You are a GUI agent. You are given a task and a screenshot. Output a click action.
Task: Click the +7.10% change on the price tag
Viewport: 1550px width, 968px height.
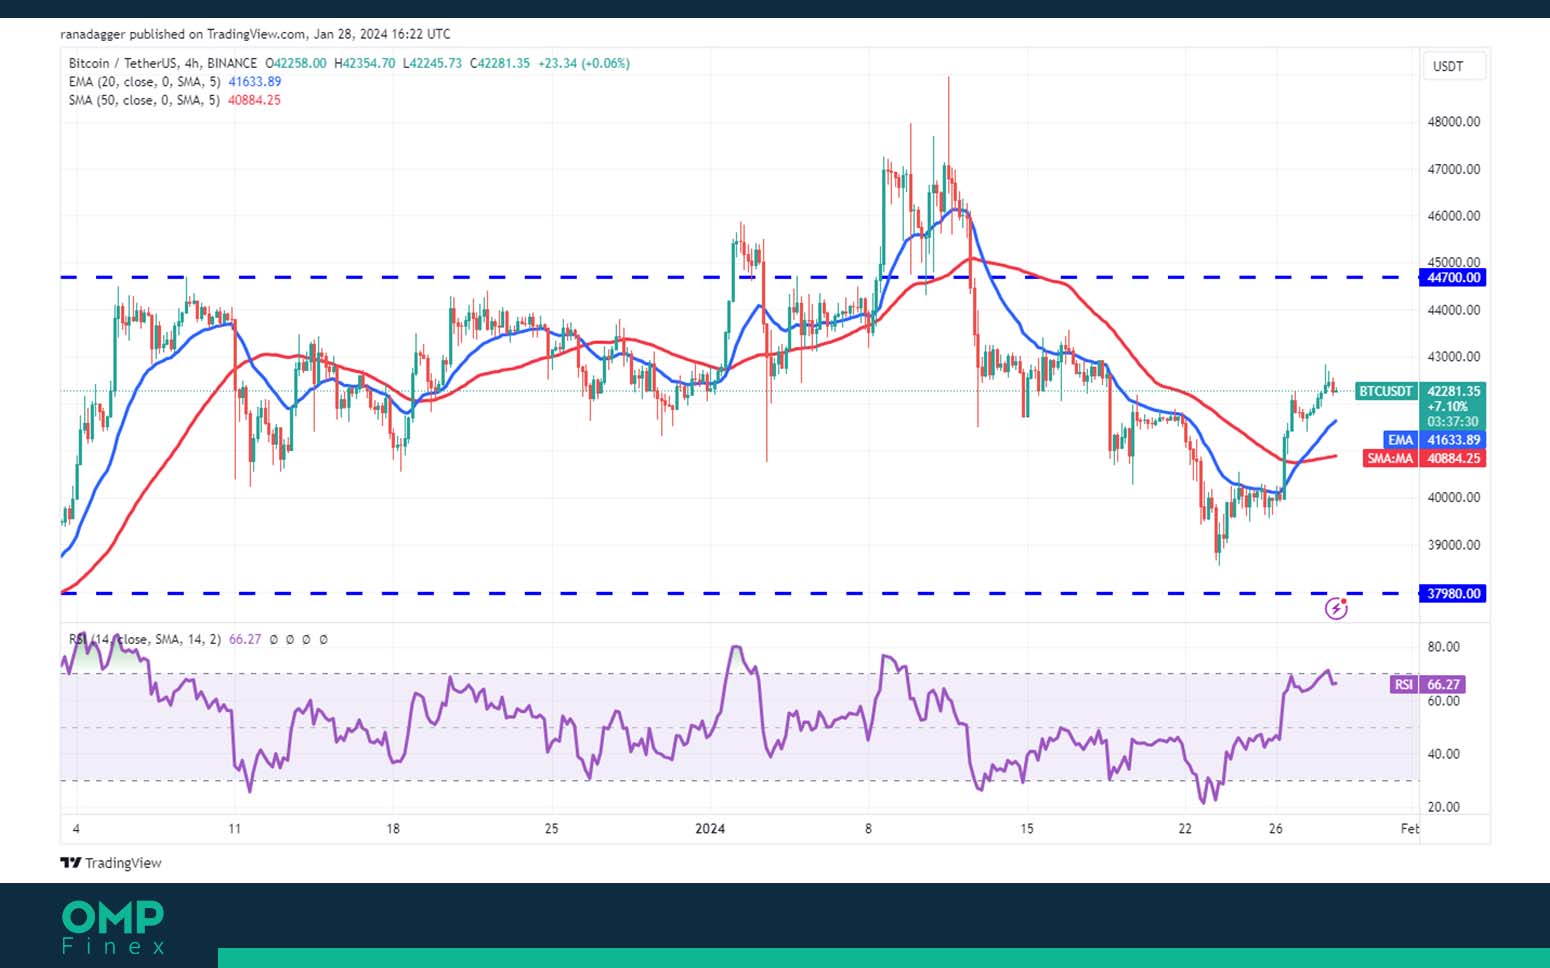pos(1447,406)
